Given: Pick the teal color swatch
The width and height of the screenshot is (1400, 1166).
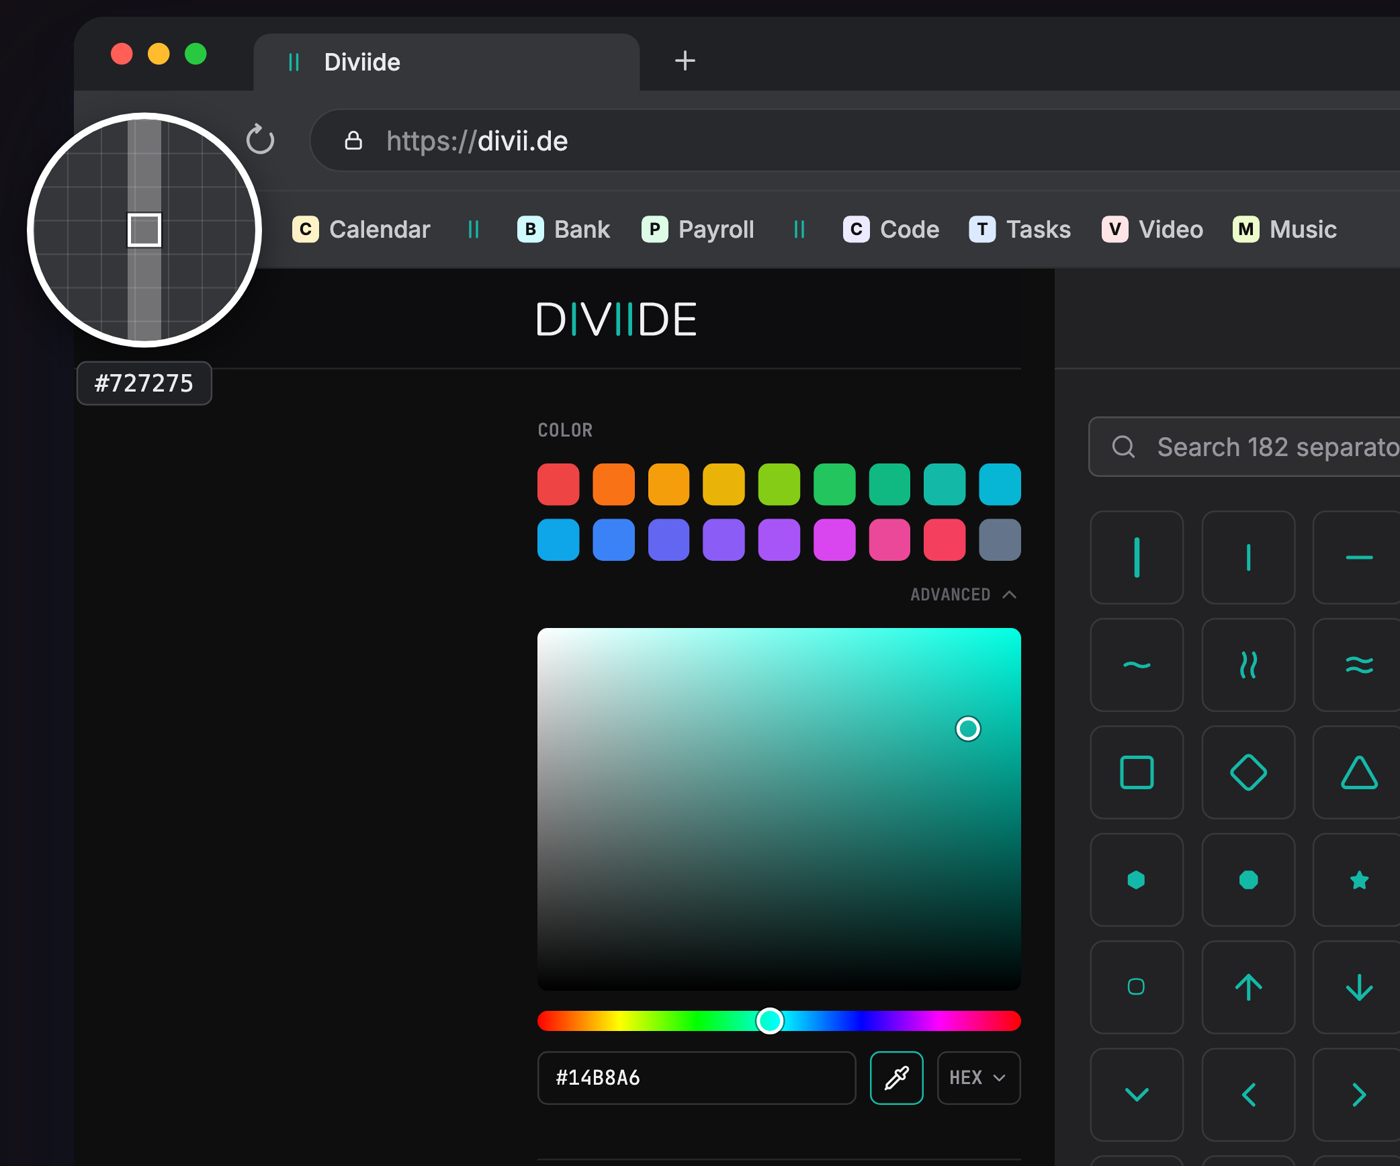Looking at the screenshot, I should pos(945,485).
